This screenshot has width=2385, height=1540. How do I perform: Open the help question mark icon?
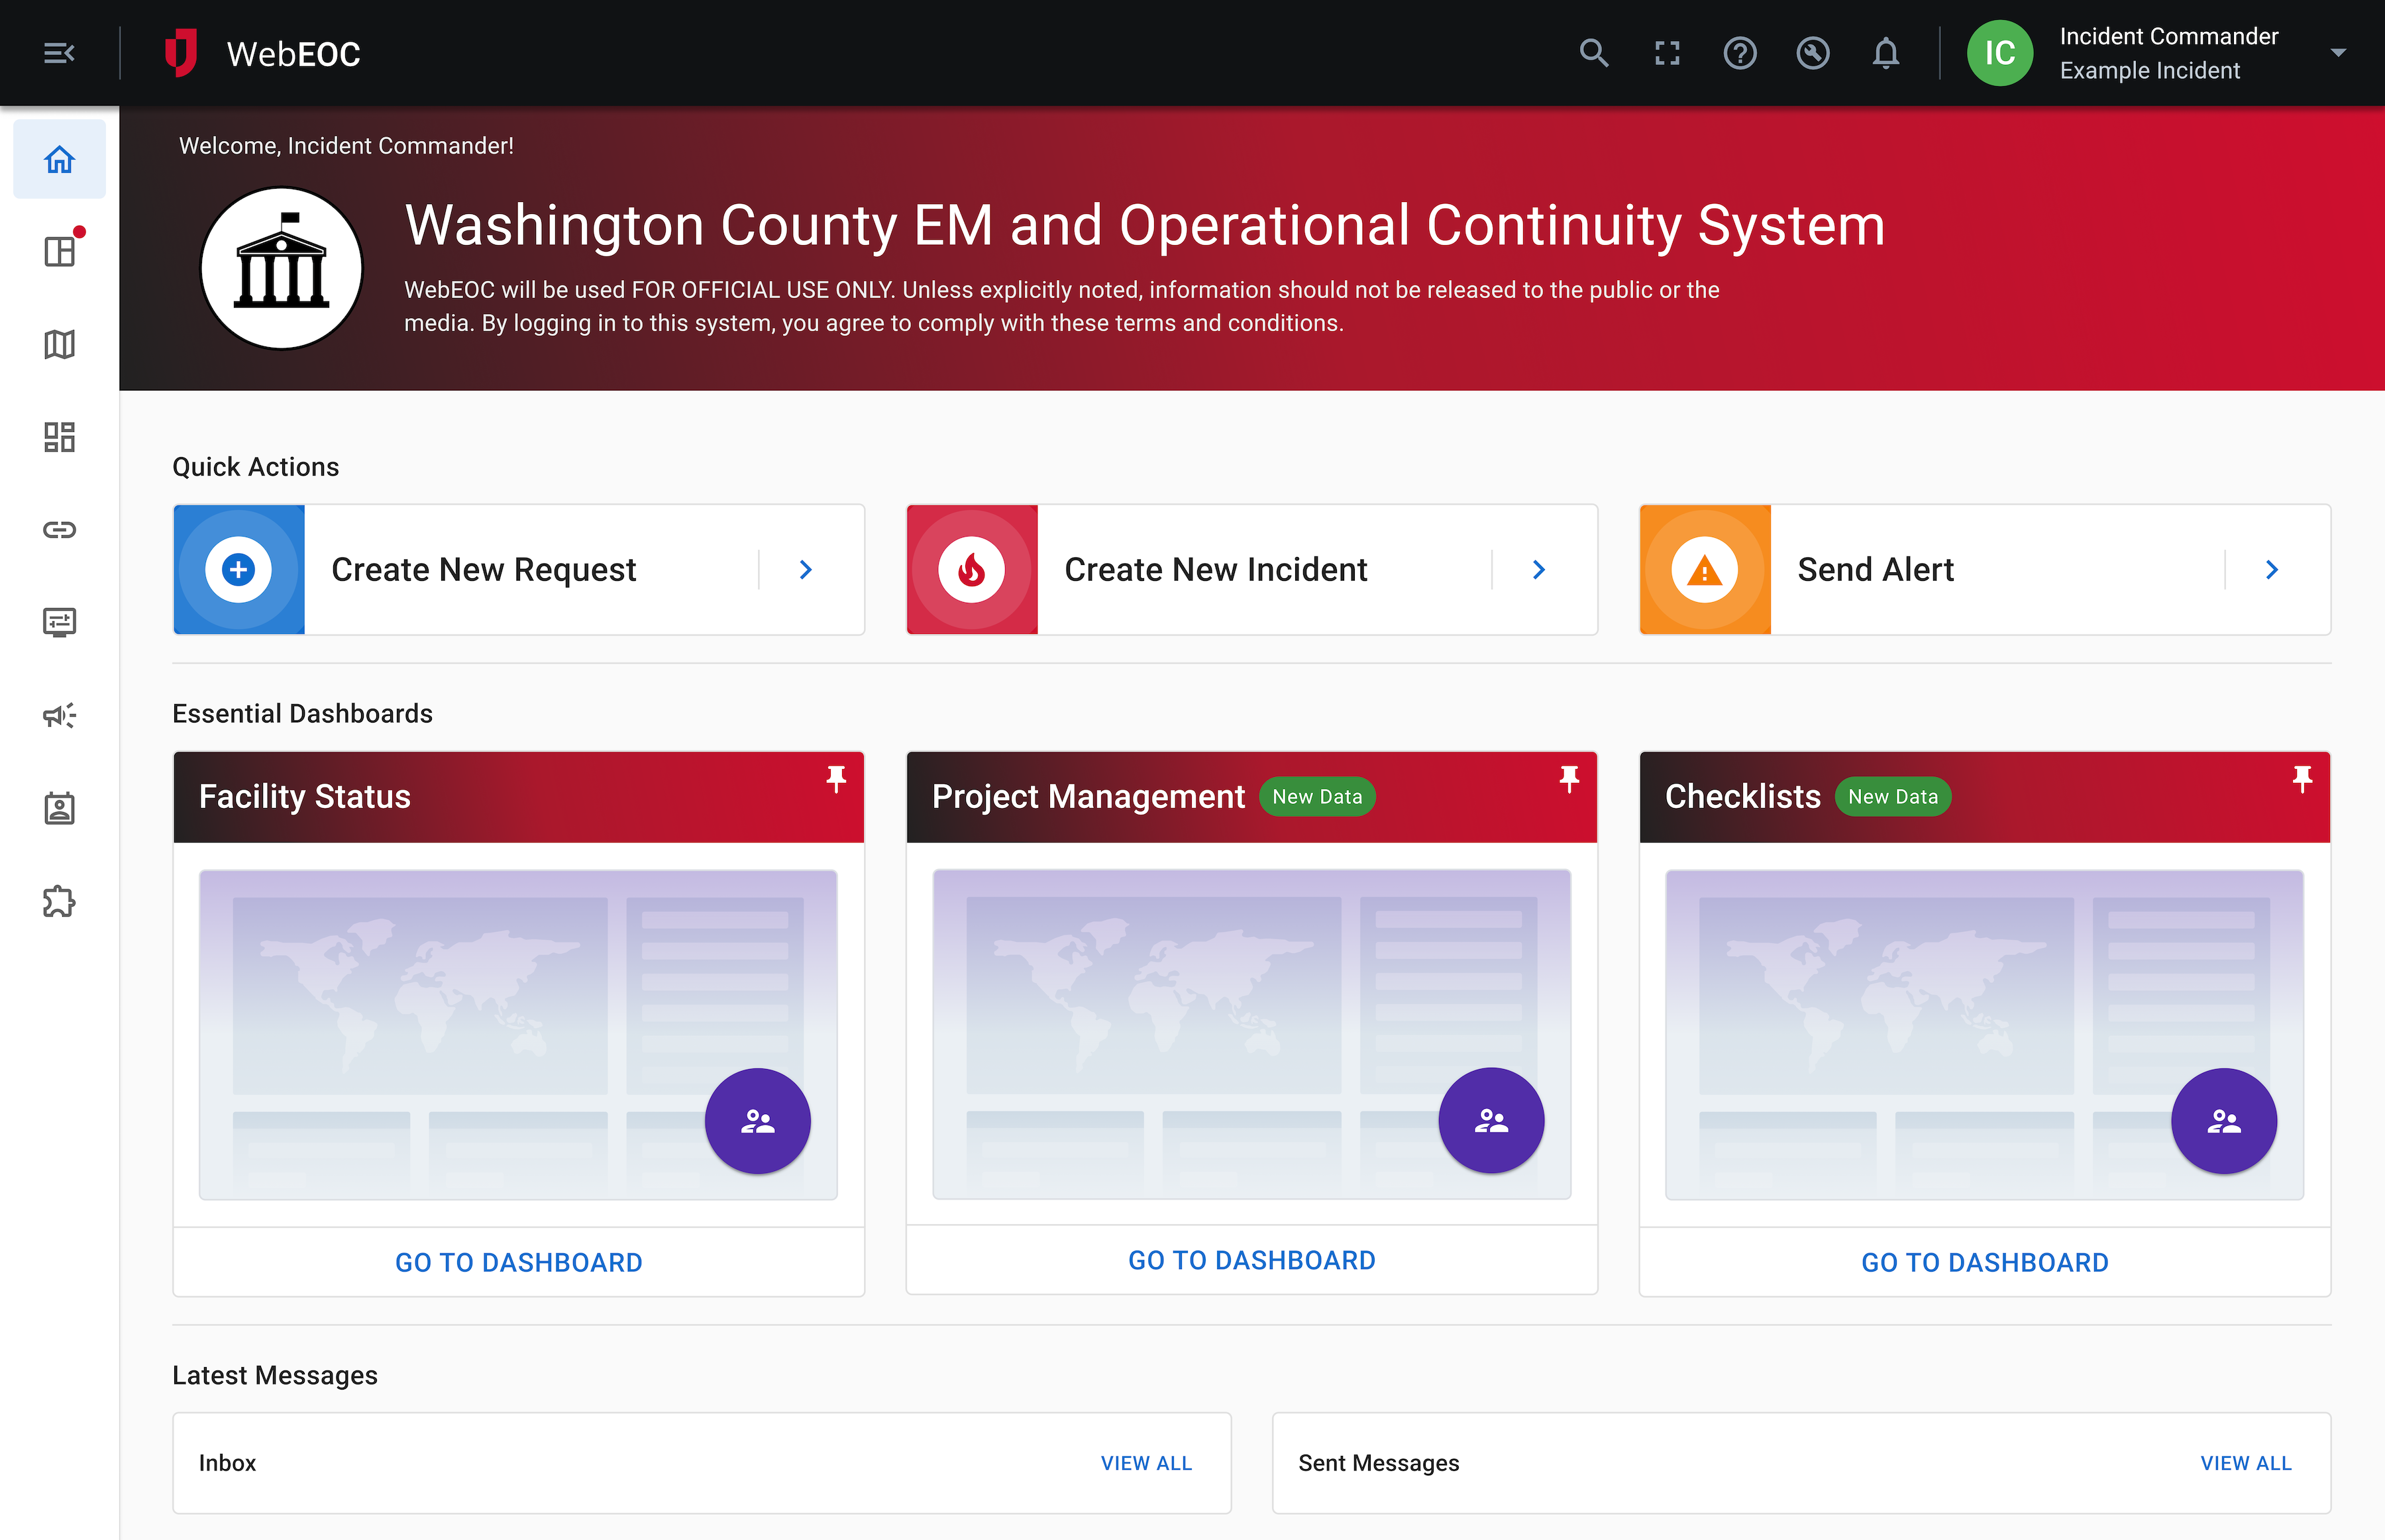[x=1740, y=53]
